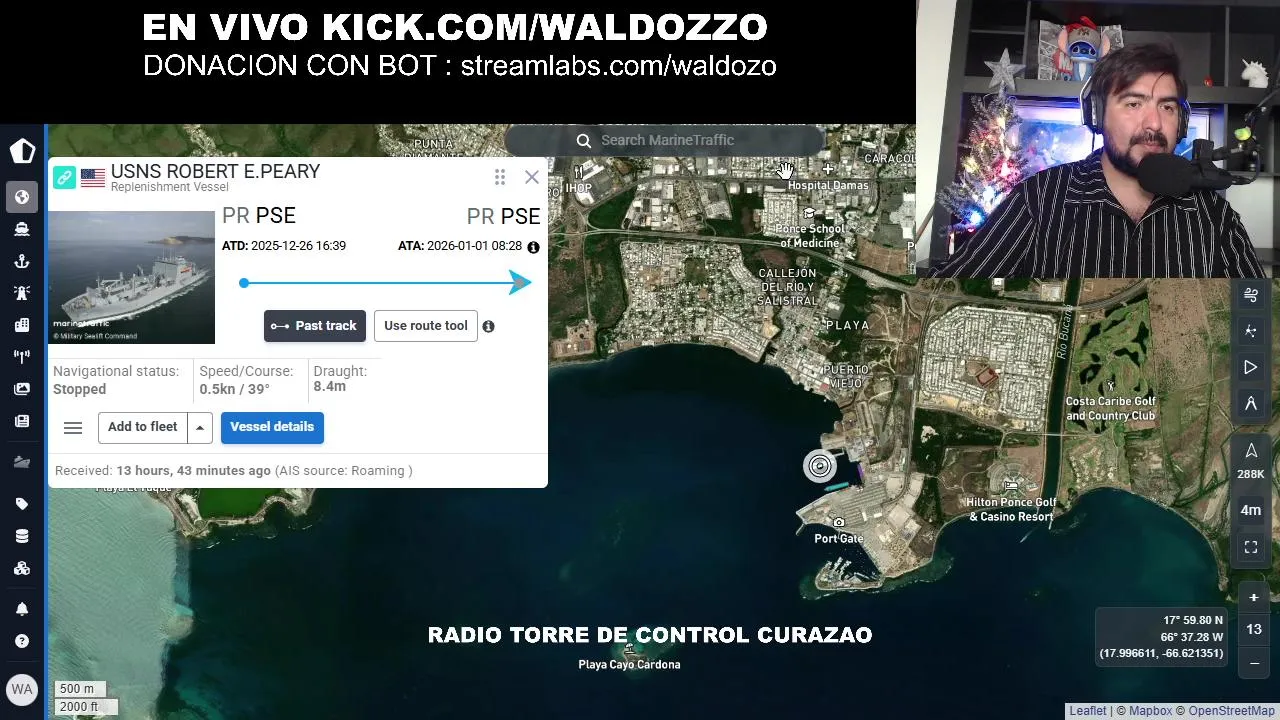Toggle the density network map icon

1251,331
